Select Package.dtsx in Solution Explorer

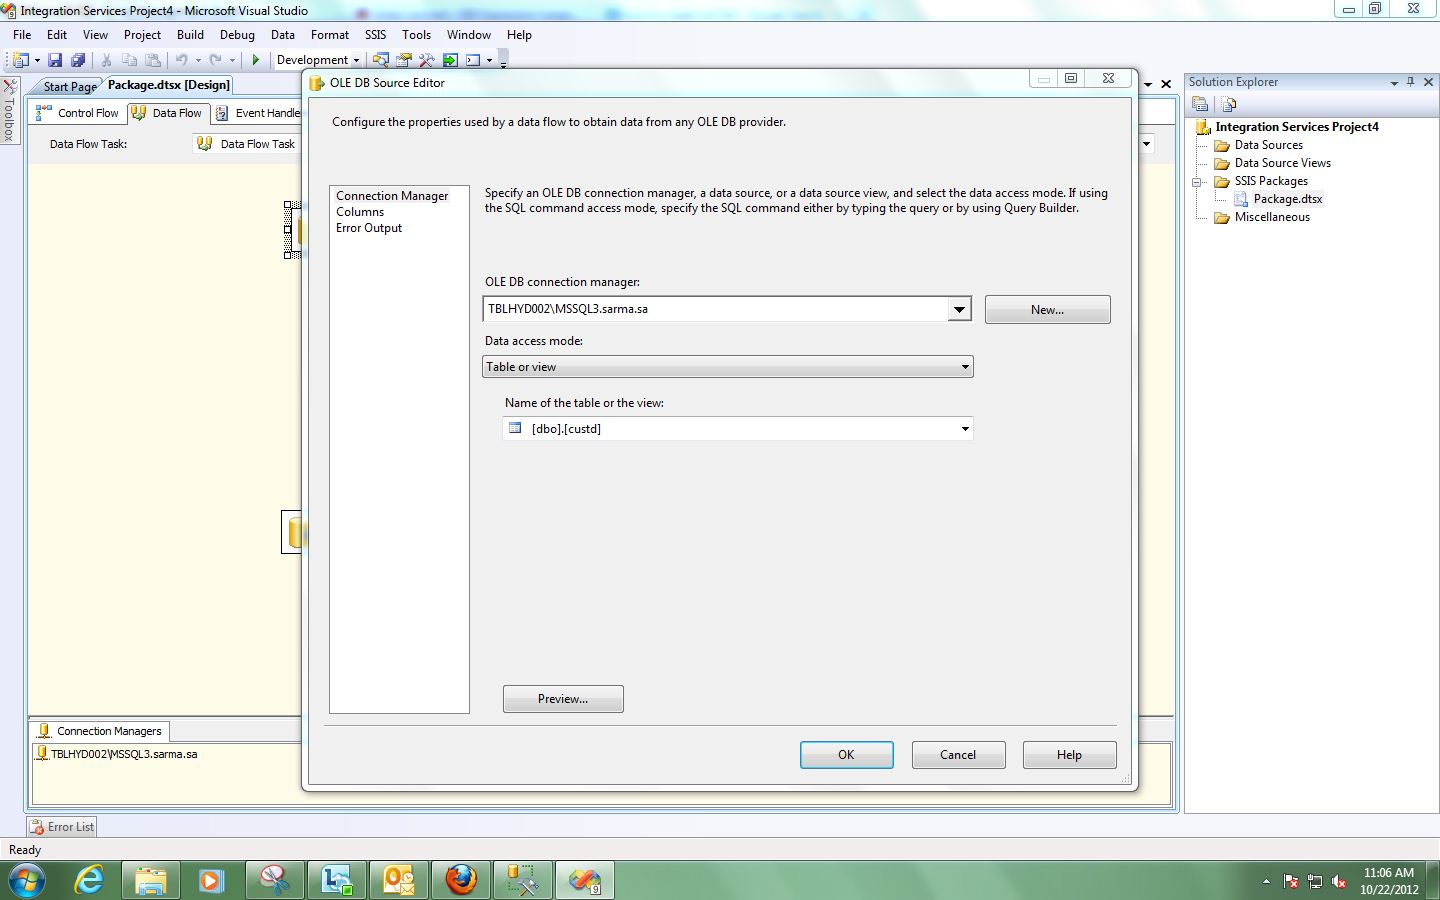[1288, 199]
